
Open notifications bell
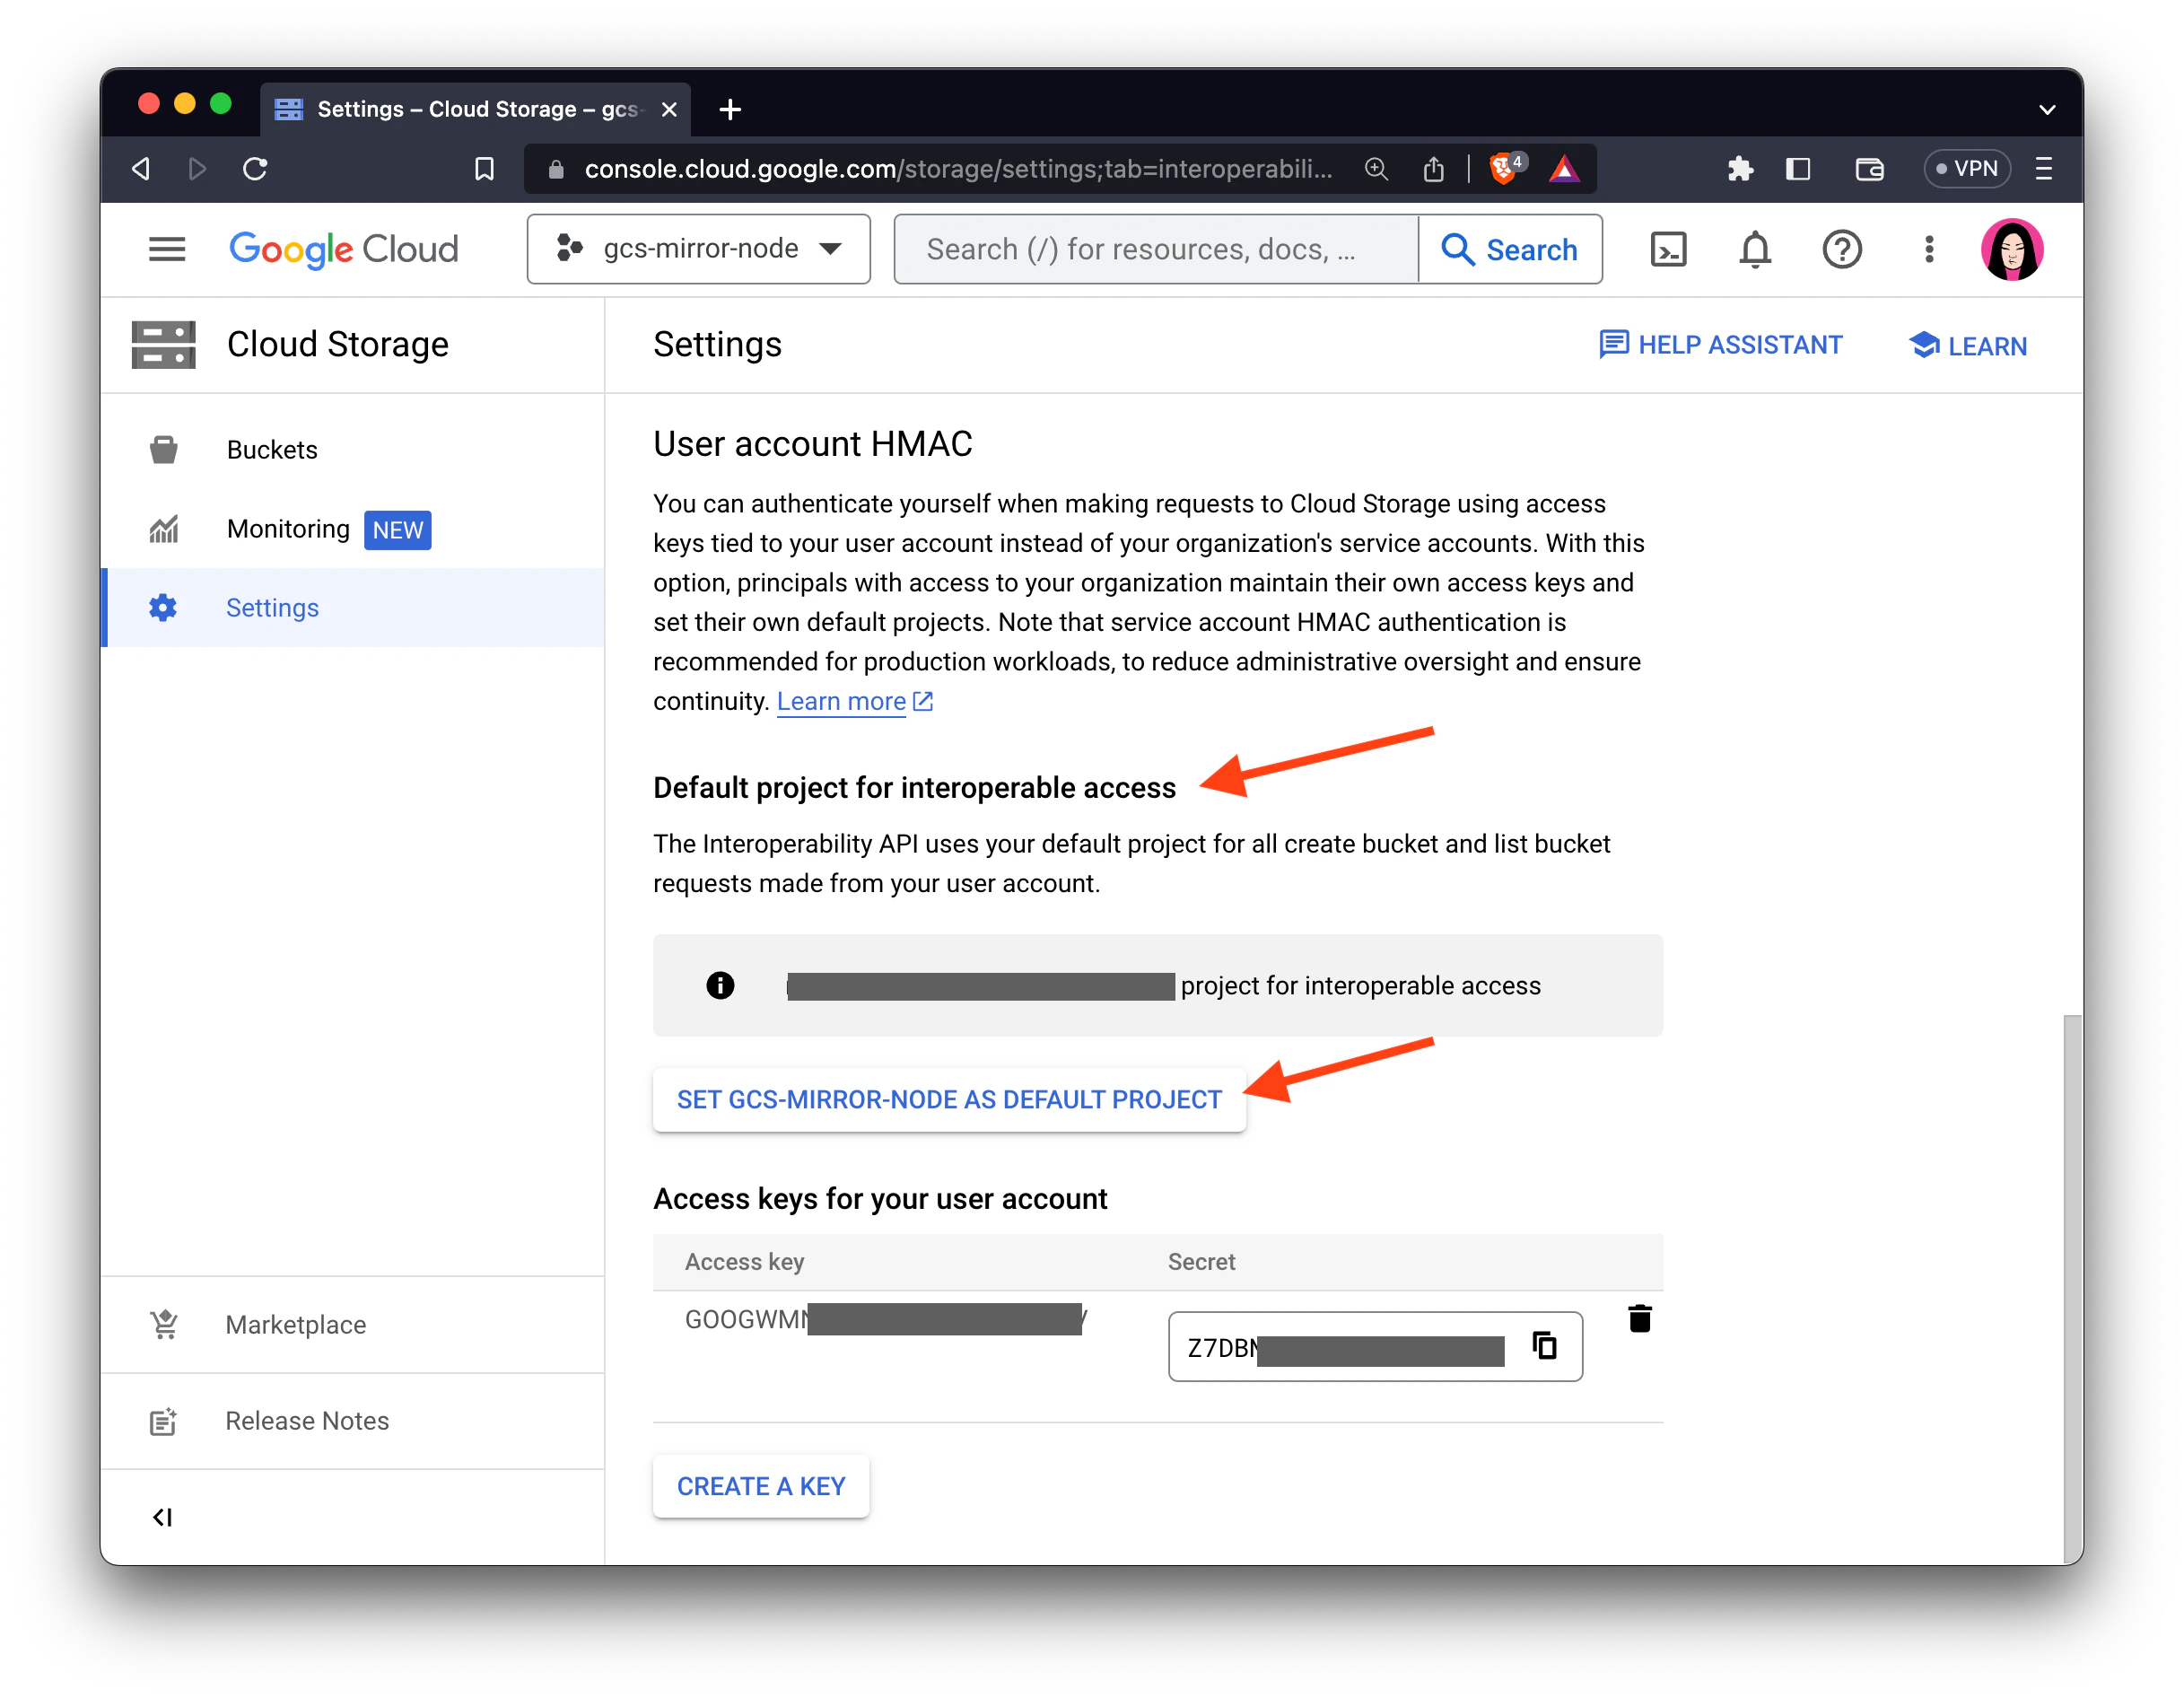point(1754,250)
